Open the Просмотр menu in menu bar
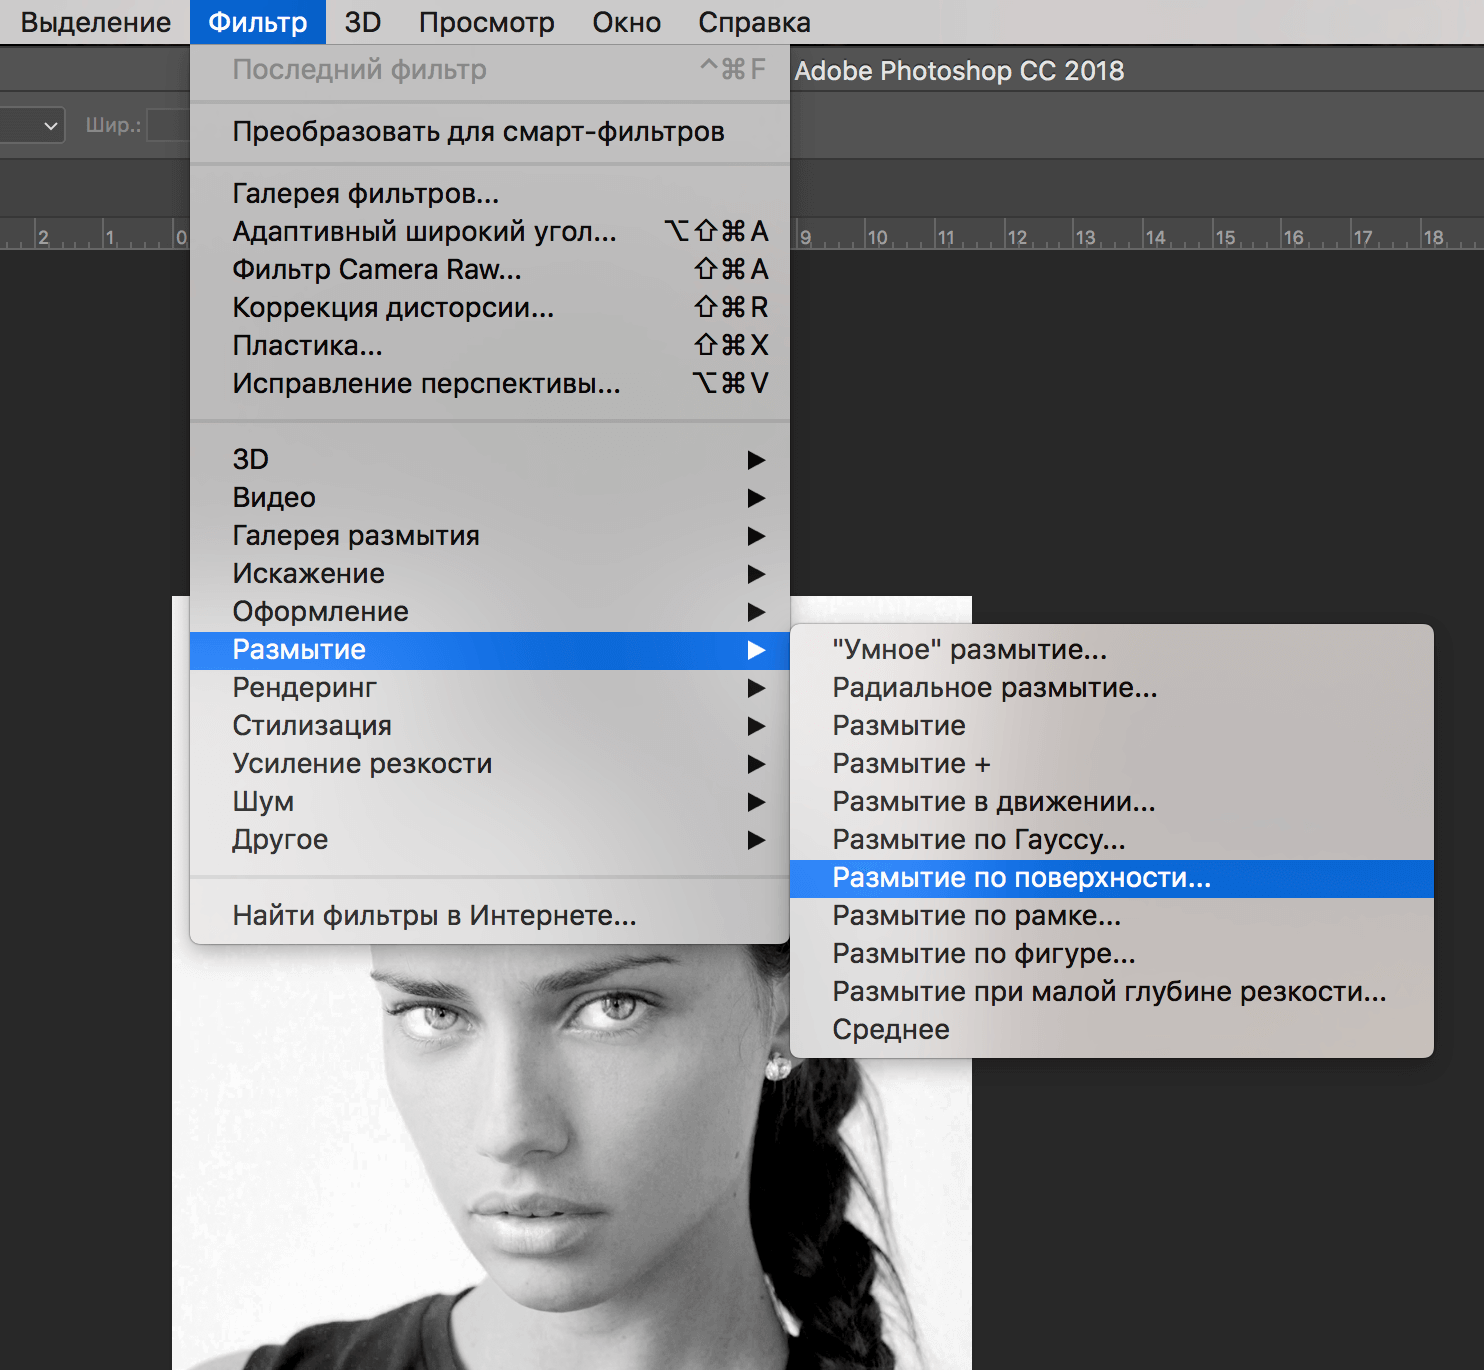 [486, 22]
